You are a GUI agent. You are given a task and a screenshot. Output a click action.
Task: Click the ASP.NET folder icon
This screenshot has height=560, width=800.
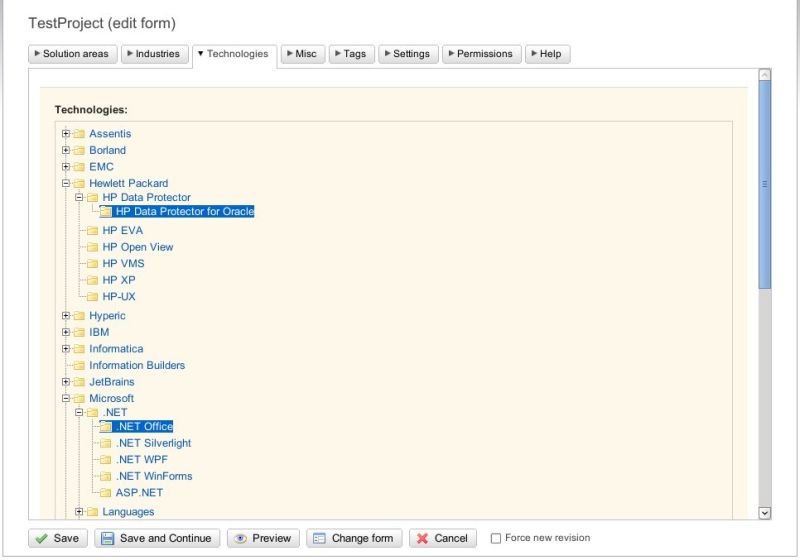[106, 493]
